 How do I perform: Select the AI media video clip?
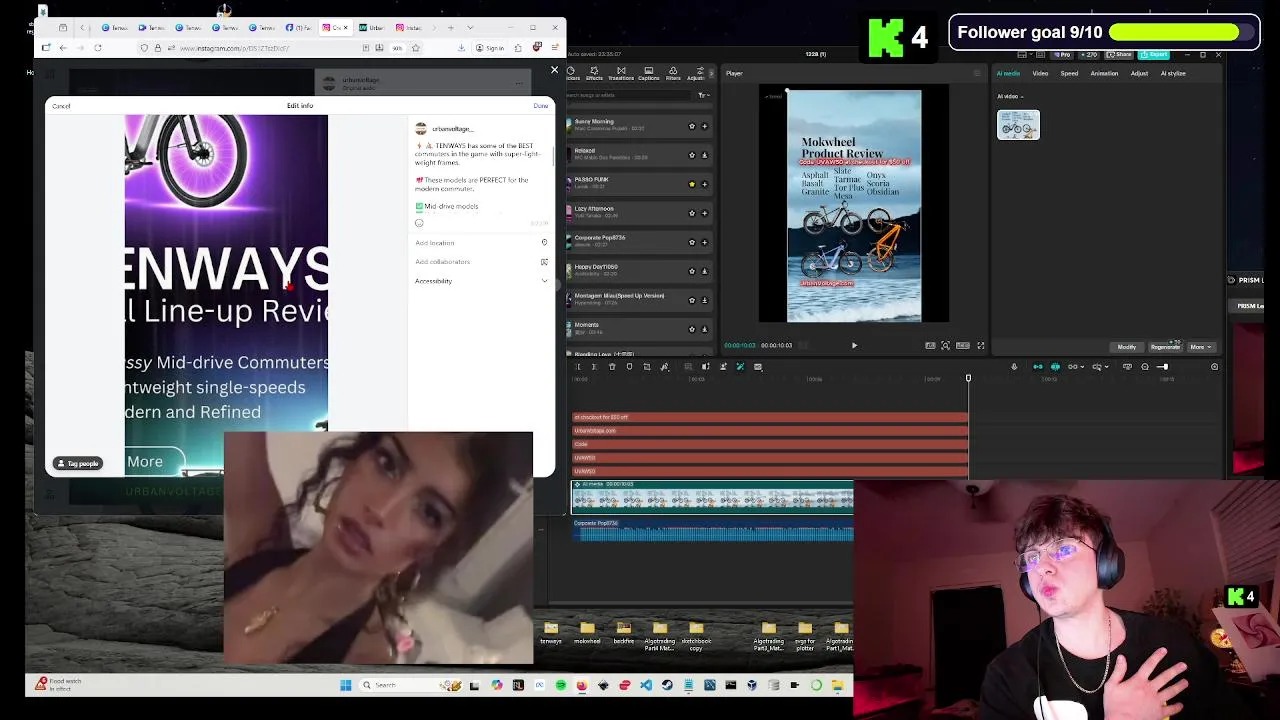(712, 498)
